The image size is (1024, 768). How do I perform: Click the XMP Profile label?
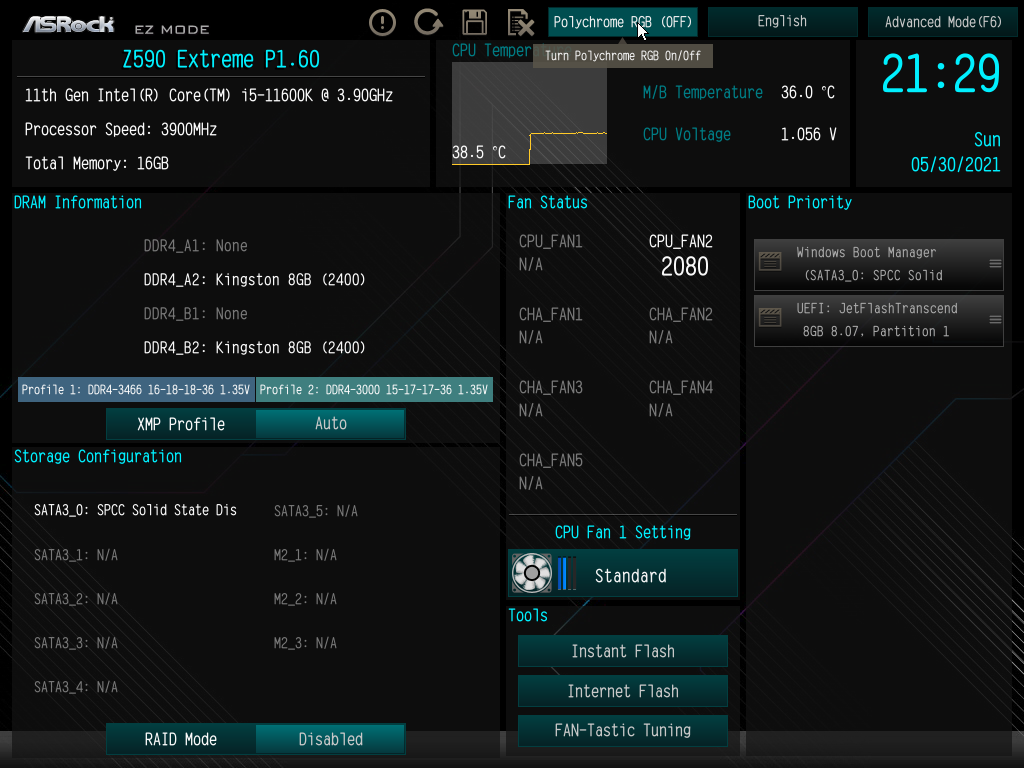pos(181,424)
